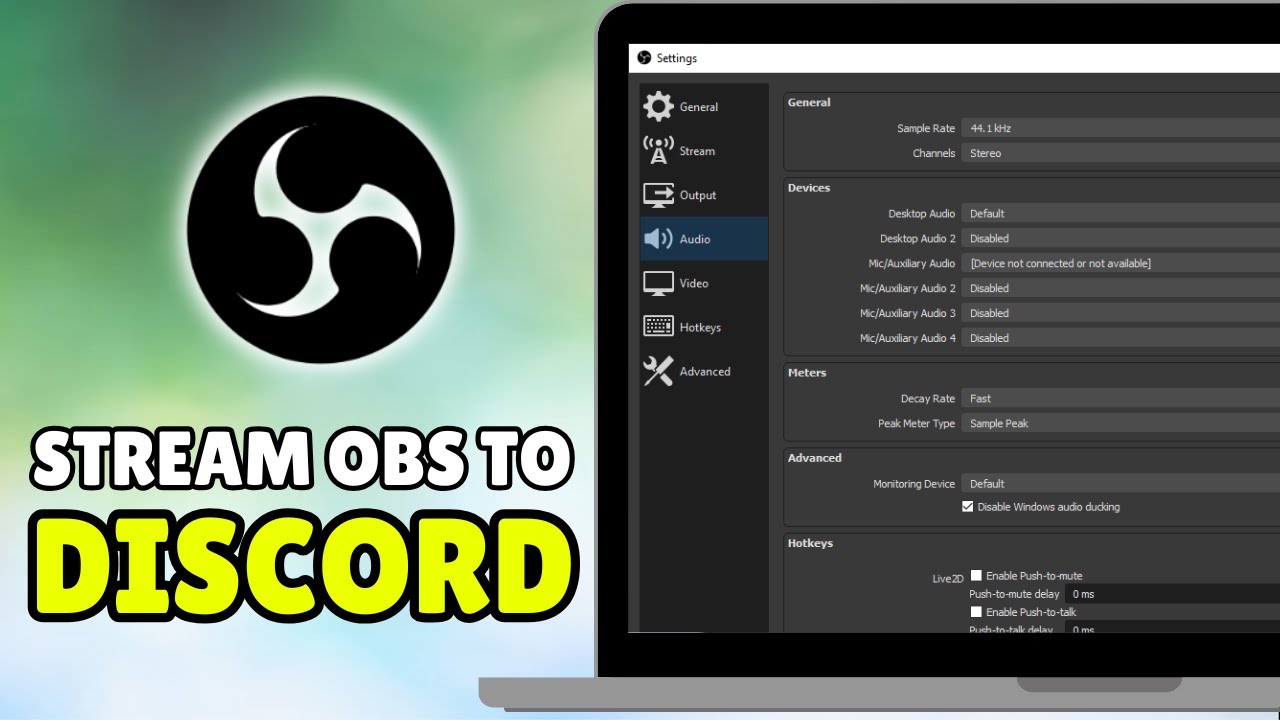Click the OBS icon in Settings title bar

click(644, 58)
